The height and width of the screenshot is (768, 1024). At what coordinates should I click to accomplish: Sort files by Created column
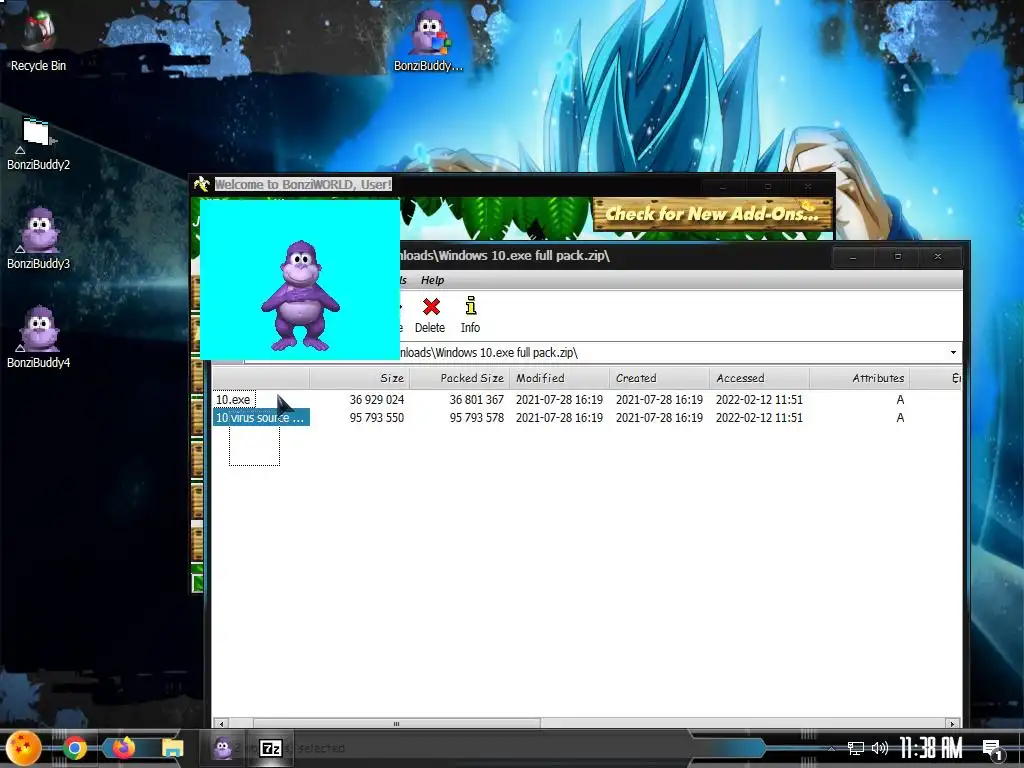pos(660,378)
